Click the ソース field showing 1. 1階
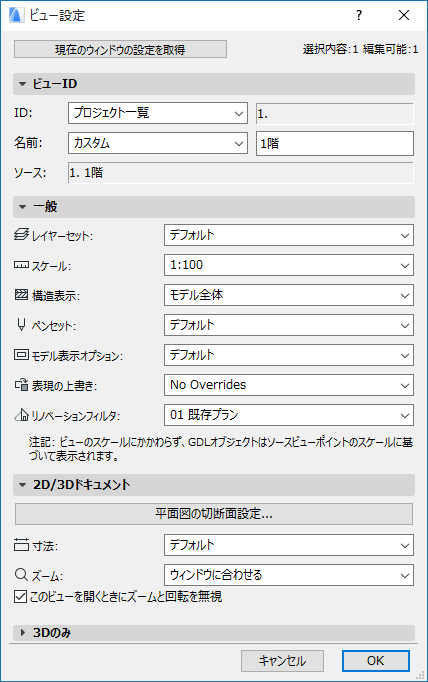This screenshot has width=428, height=682. [241, 173]
